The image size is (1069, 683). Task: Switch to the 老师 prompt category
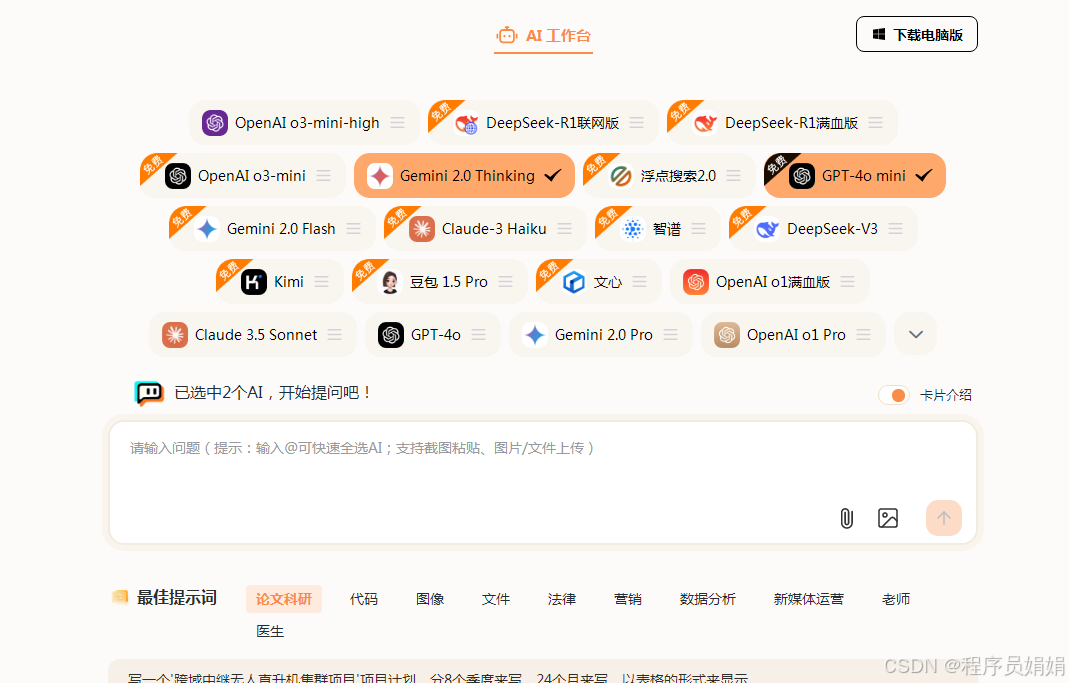point(896,599)
